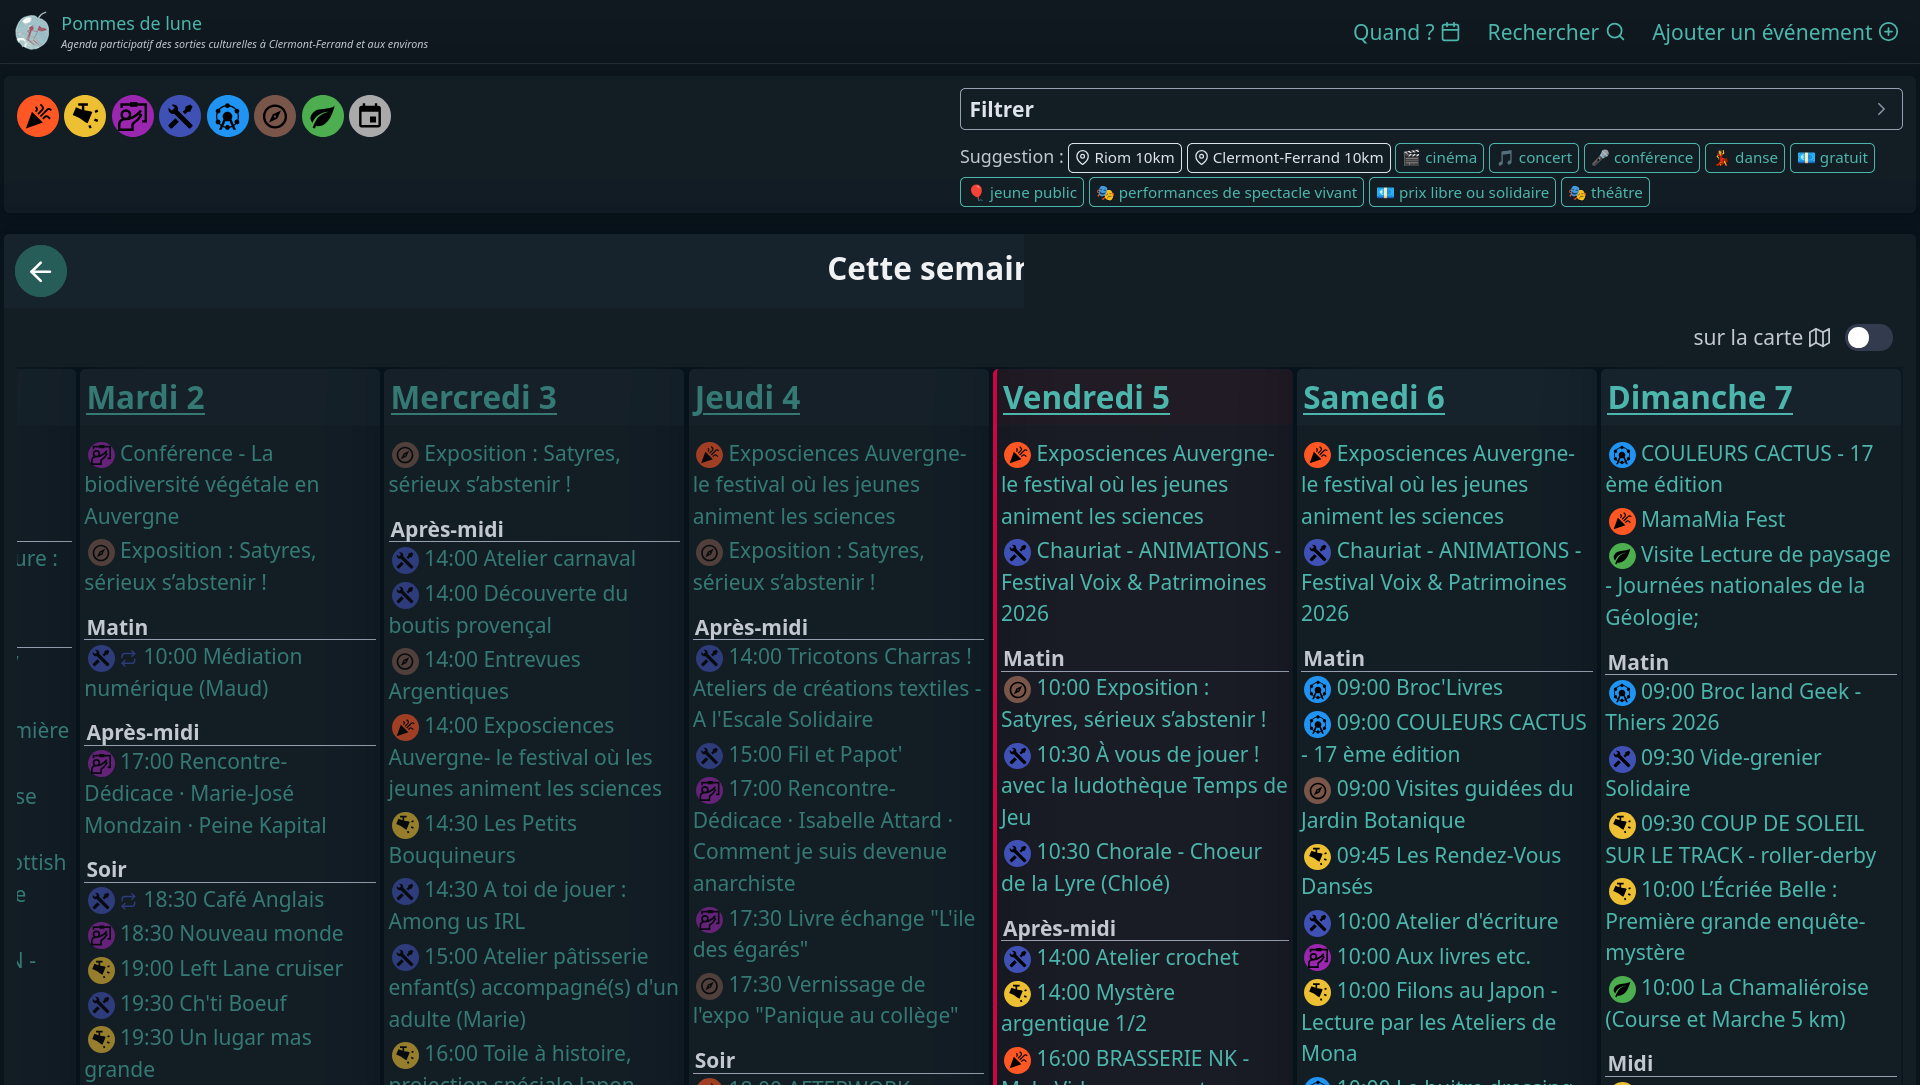Screen dimensions: 1920x1085
Task: Open the Quand date picker
Action: [1406, 32]
